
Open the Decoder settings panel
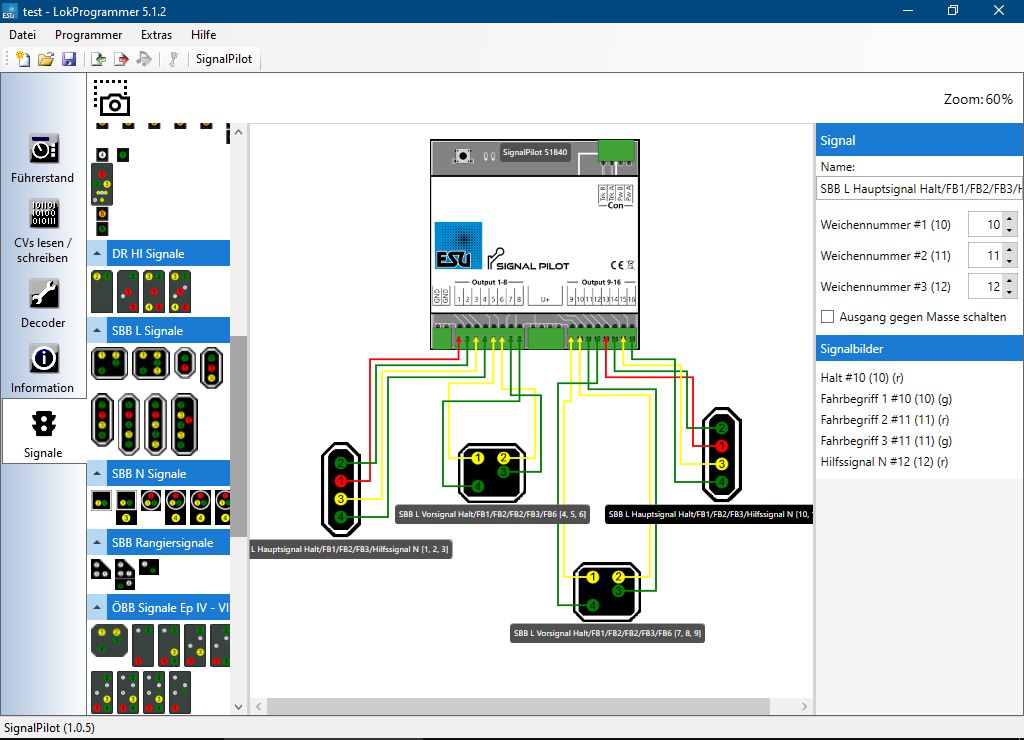pyautogui.click(x=42, y=304)
